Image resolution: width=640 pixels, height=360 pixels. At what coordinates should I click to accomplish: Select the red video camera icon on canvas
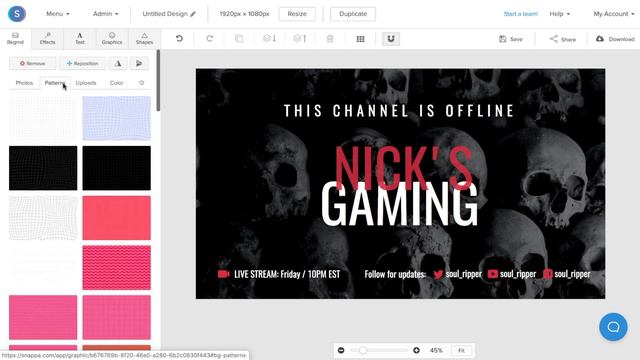tap(223, 274)
